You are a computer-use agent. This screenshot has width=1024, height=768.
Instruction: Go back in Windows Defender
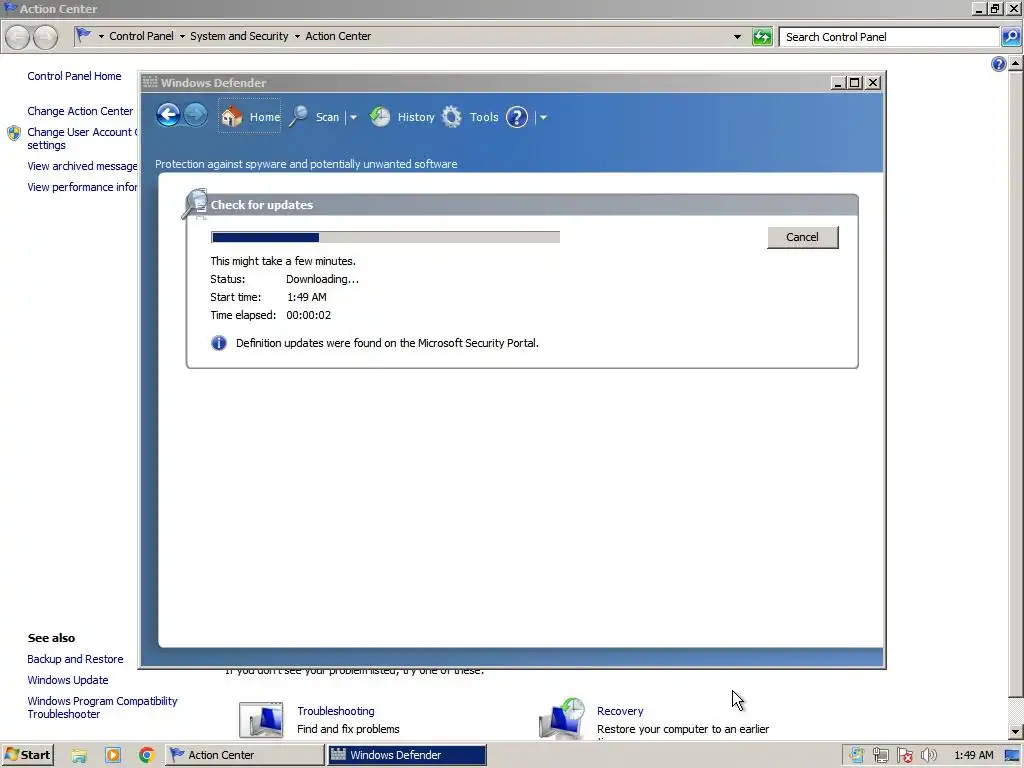tap(168, 116)
